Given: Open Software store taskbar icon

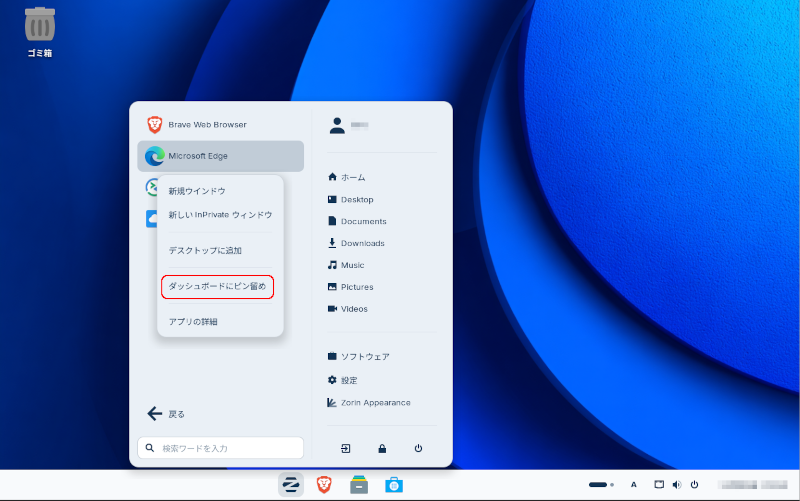Looking at the screenshot, I should point(394,485).
